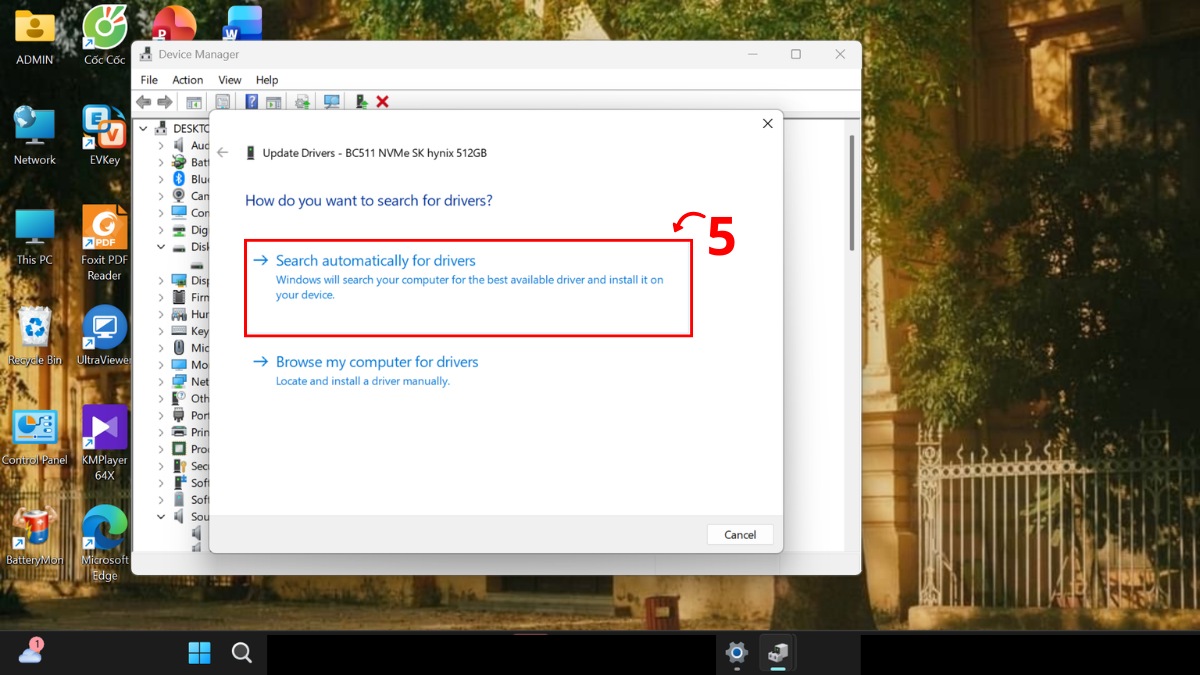Select the Other devices tree row
Viewport: 1200px width, 675px height.
click(190, 398)
